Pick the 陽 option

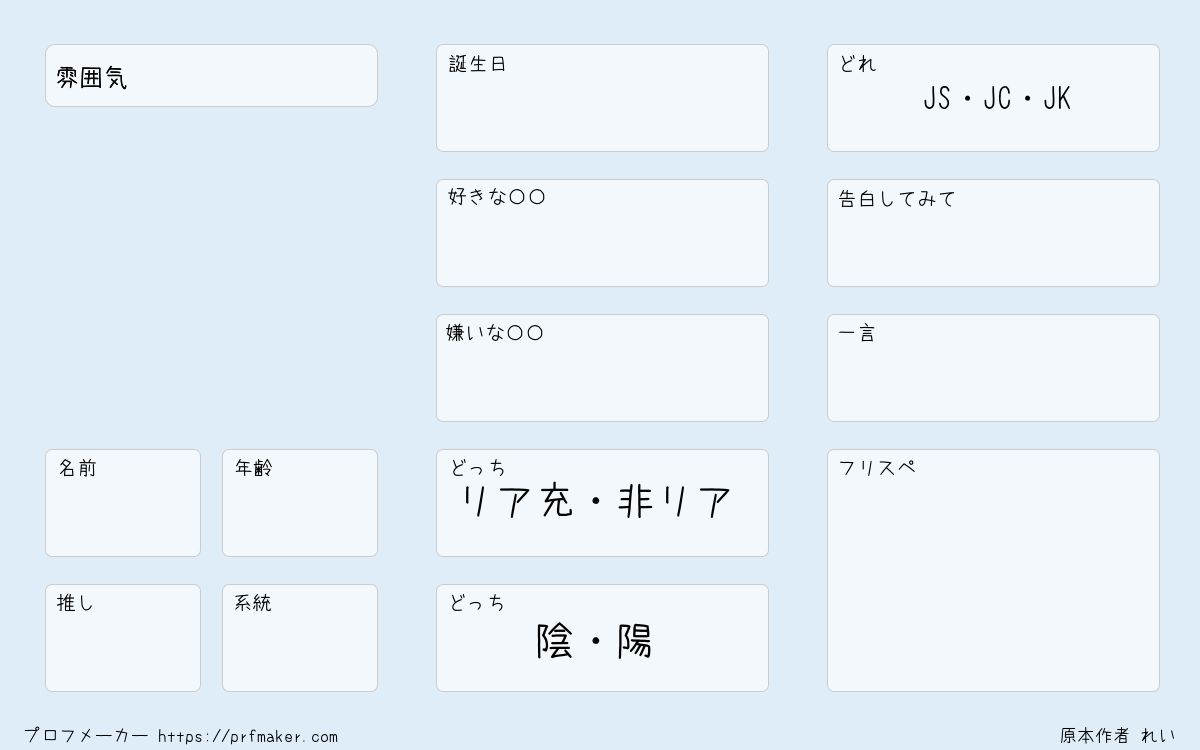coord(635,641)
